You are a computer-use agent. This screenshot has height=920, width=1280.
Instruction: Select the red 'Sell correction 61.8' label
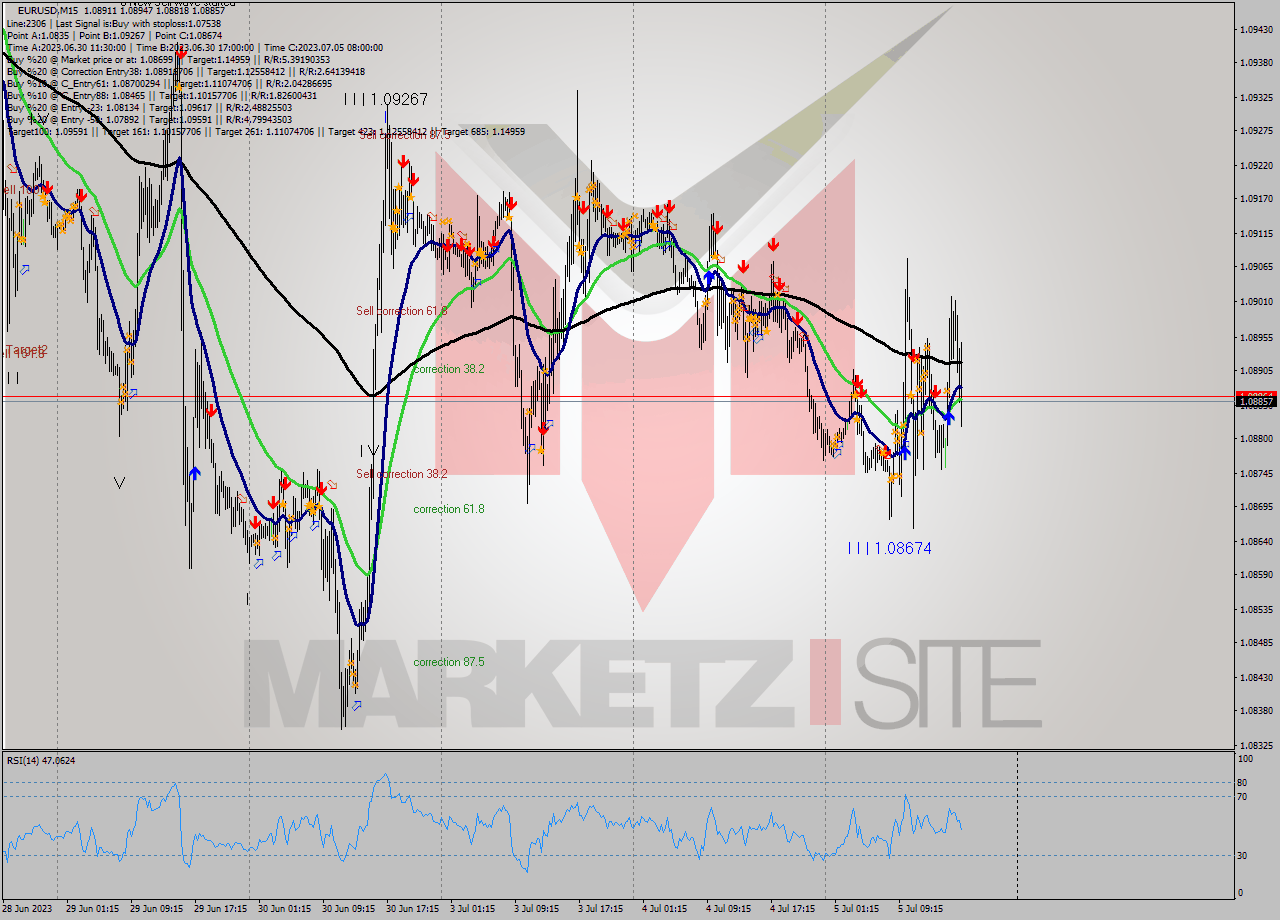coord(402,311)
